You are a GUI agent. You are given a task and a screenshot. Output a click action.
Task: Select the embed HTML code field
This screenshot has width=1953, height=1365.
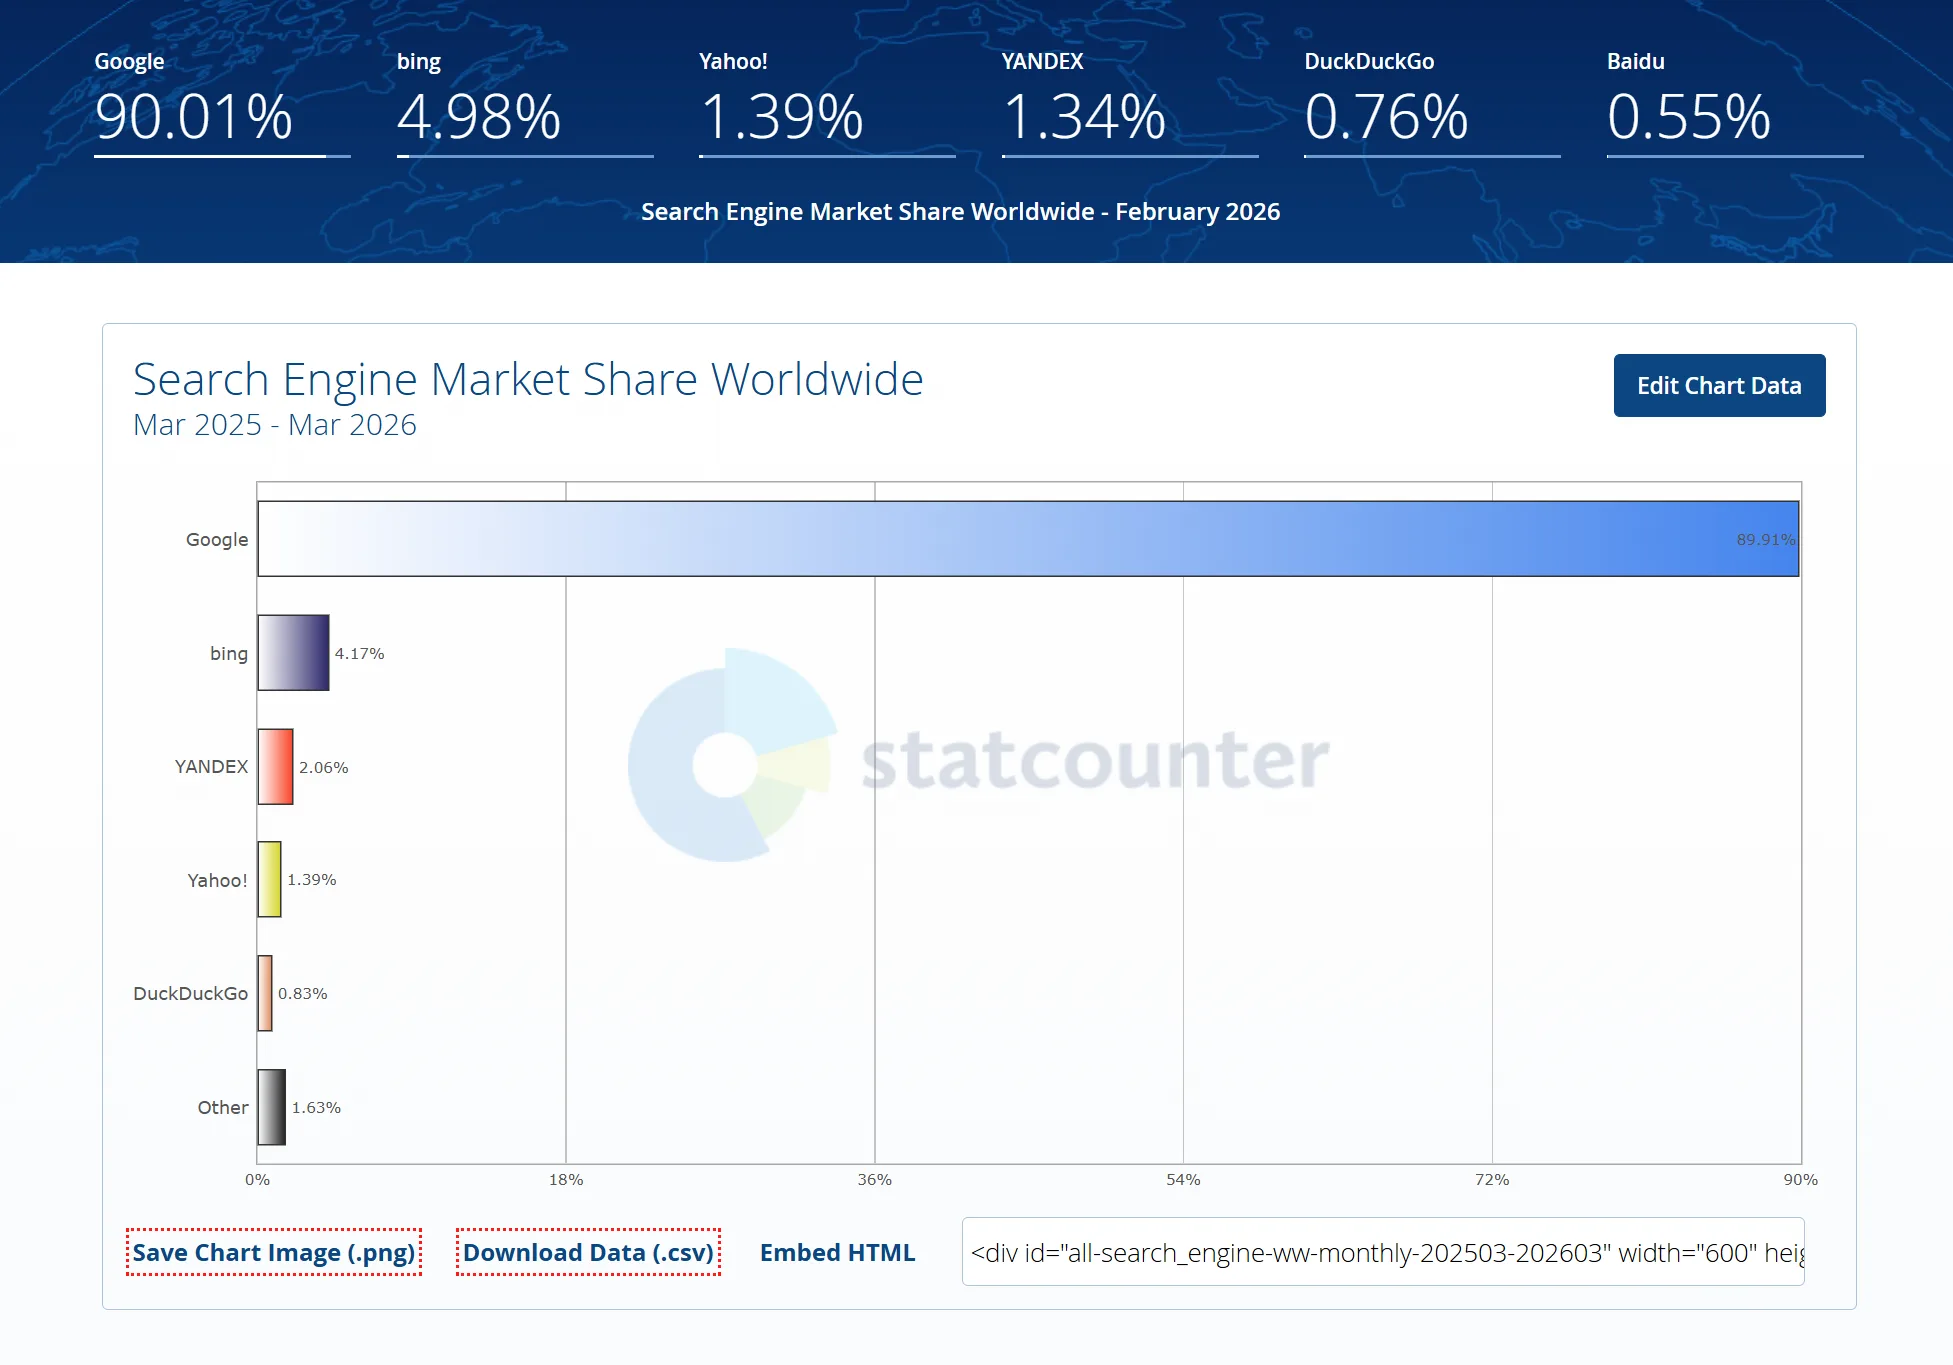point(1382,1252)
